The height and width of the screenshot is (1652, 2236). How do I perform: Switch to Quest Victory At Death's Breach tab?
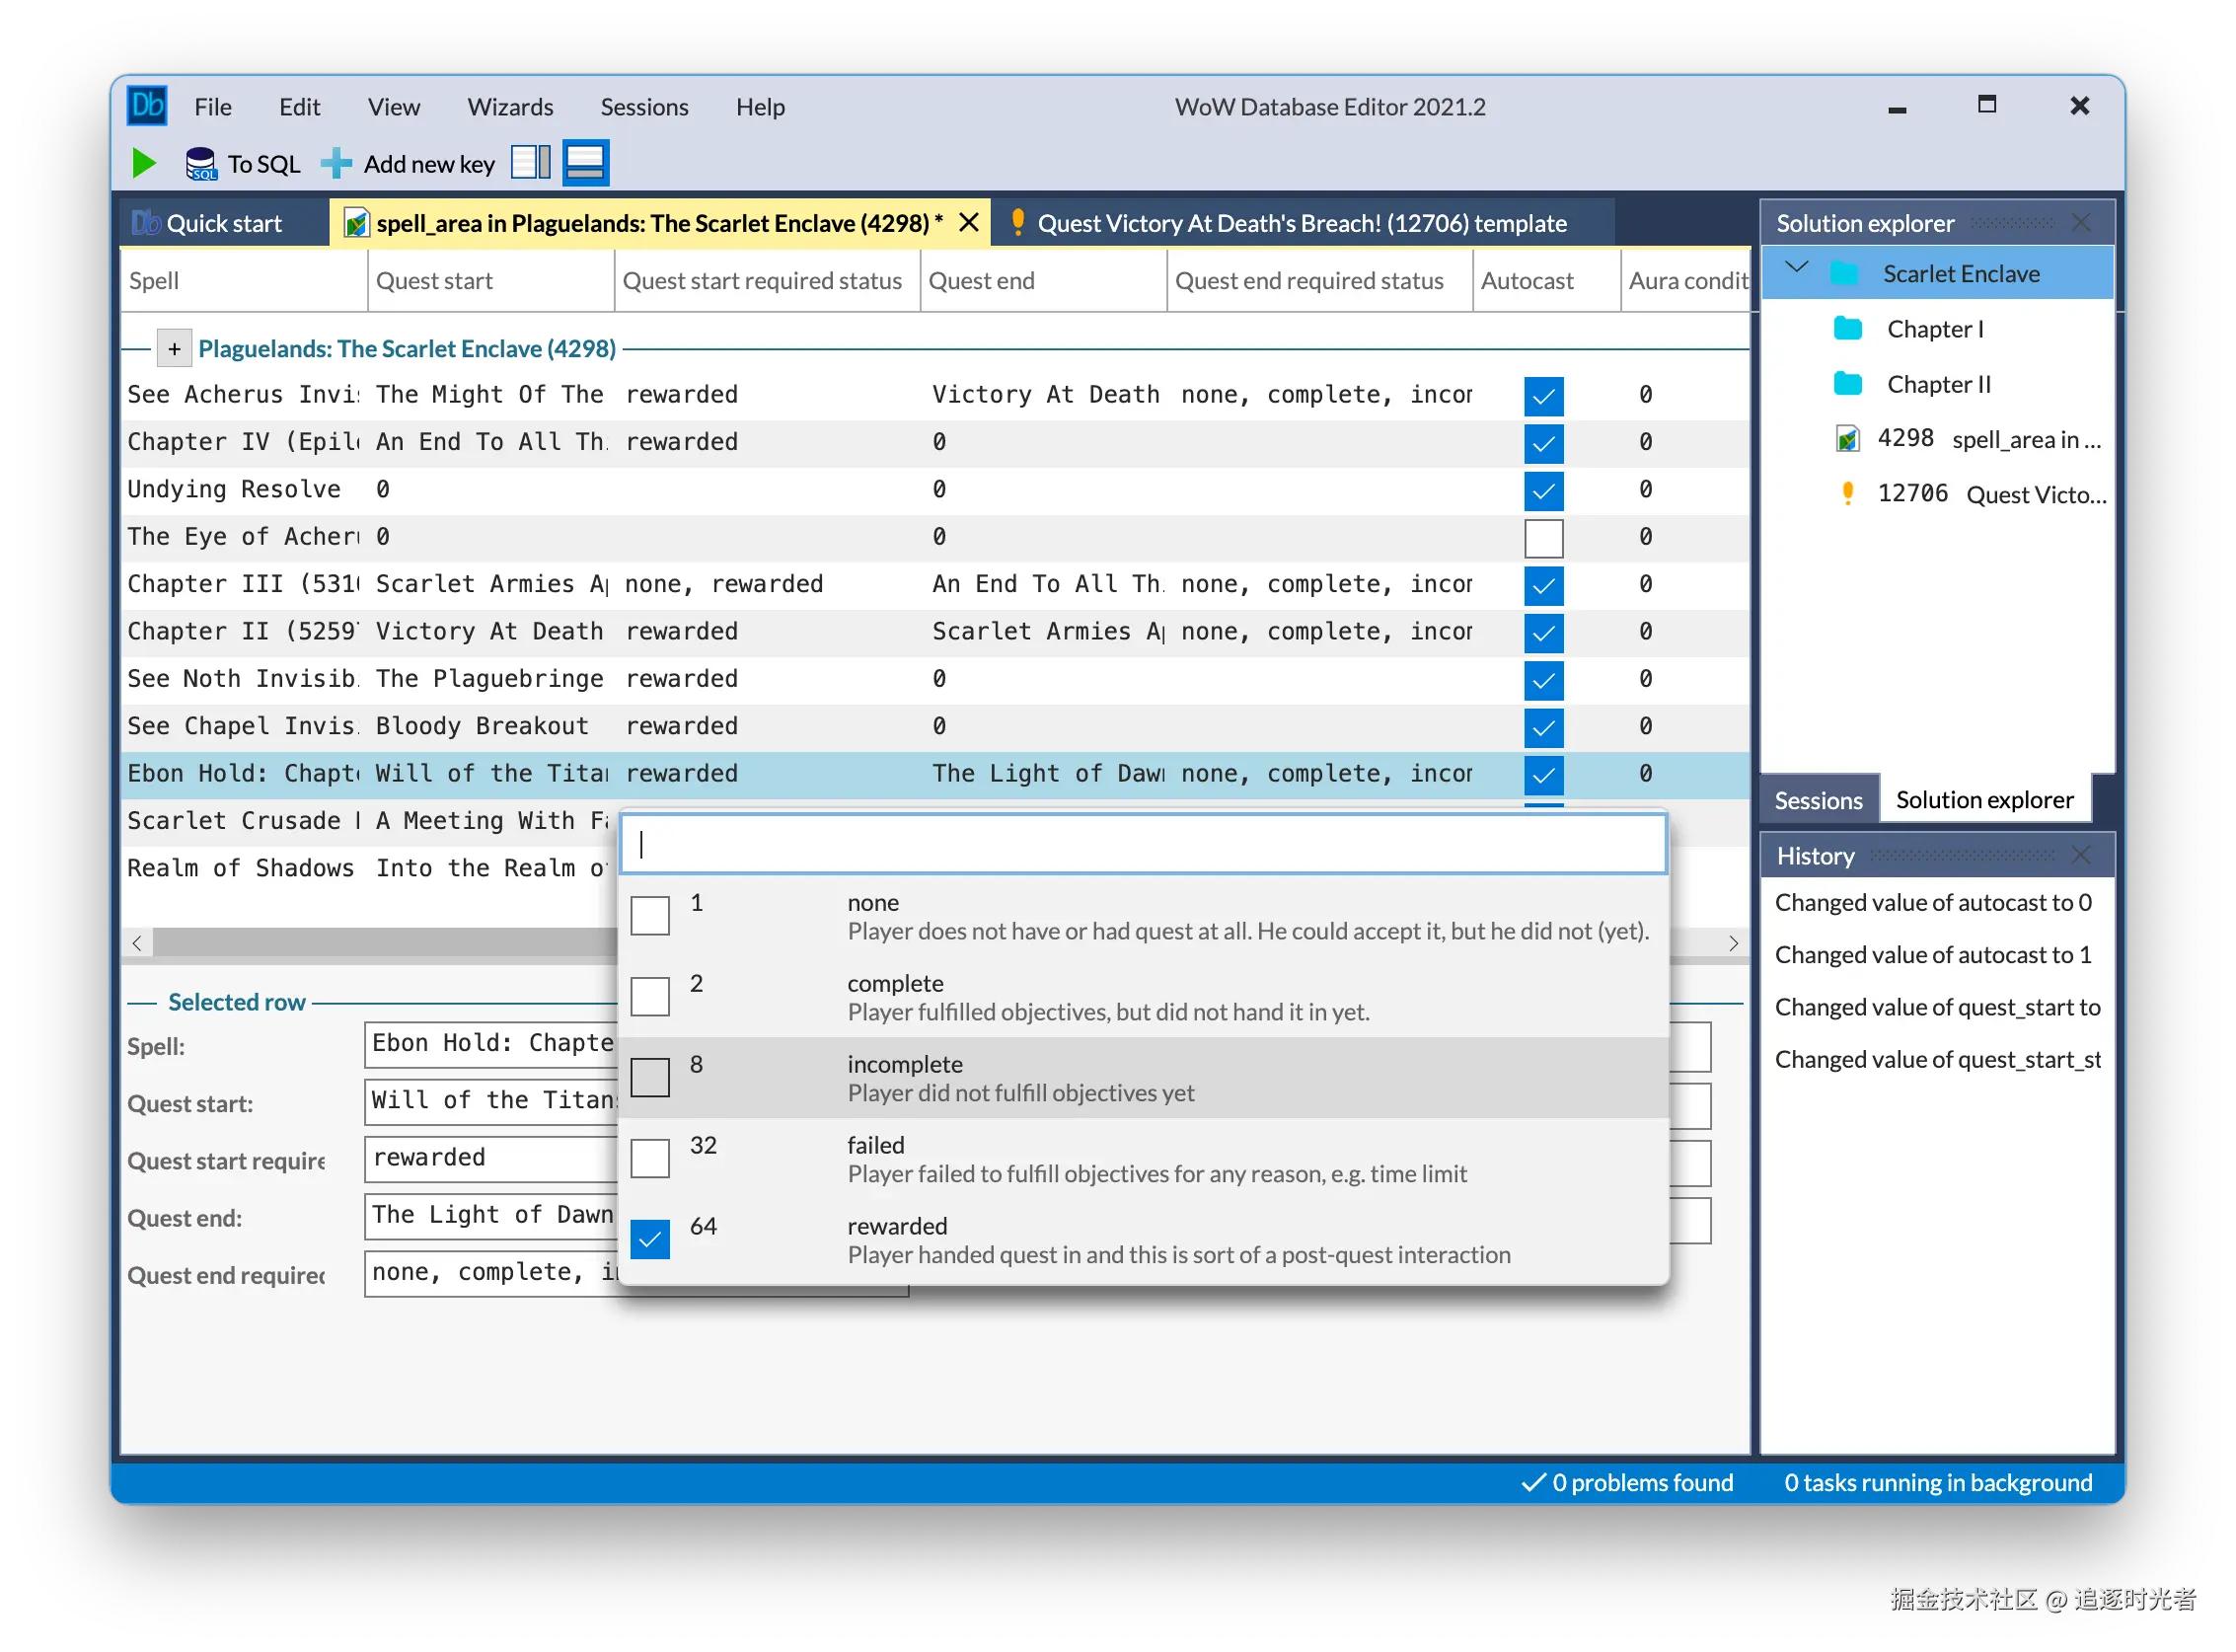click(x=1301, y=222)
